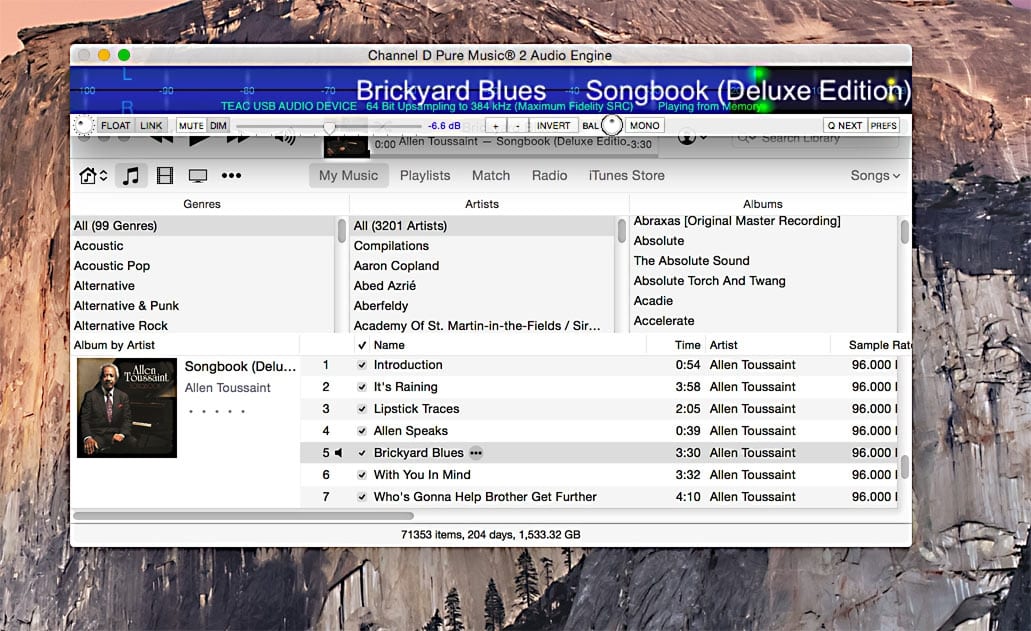Viewport: 1031px width, 631px height.
Task: Click the Songbook album cover thumbnail
Action: click(127, 408)
